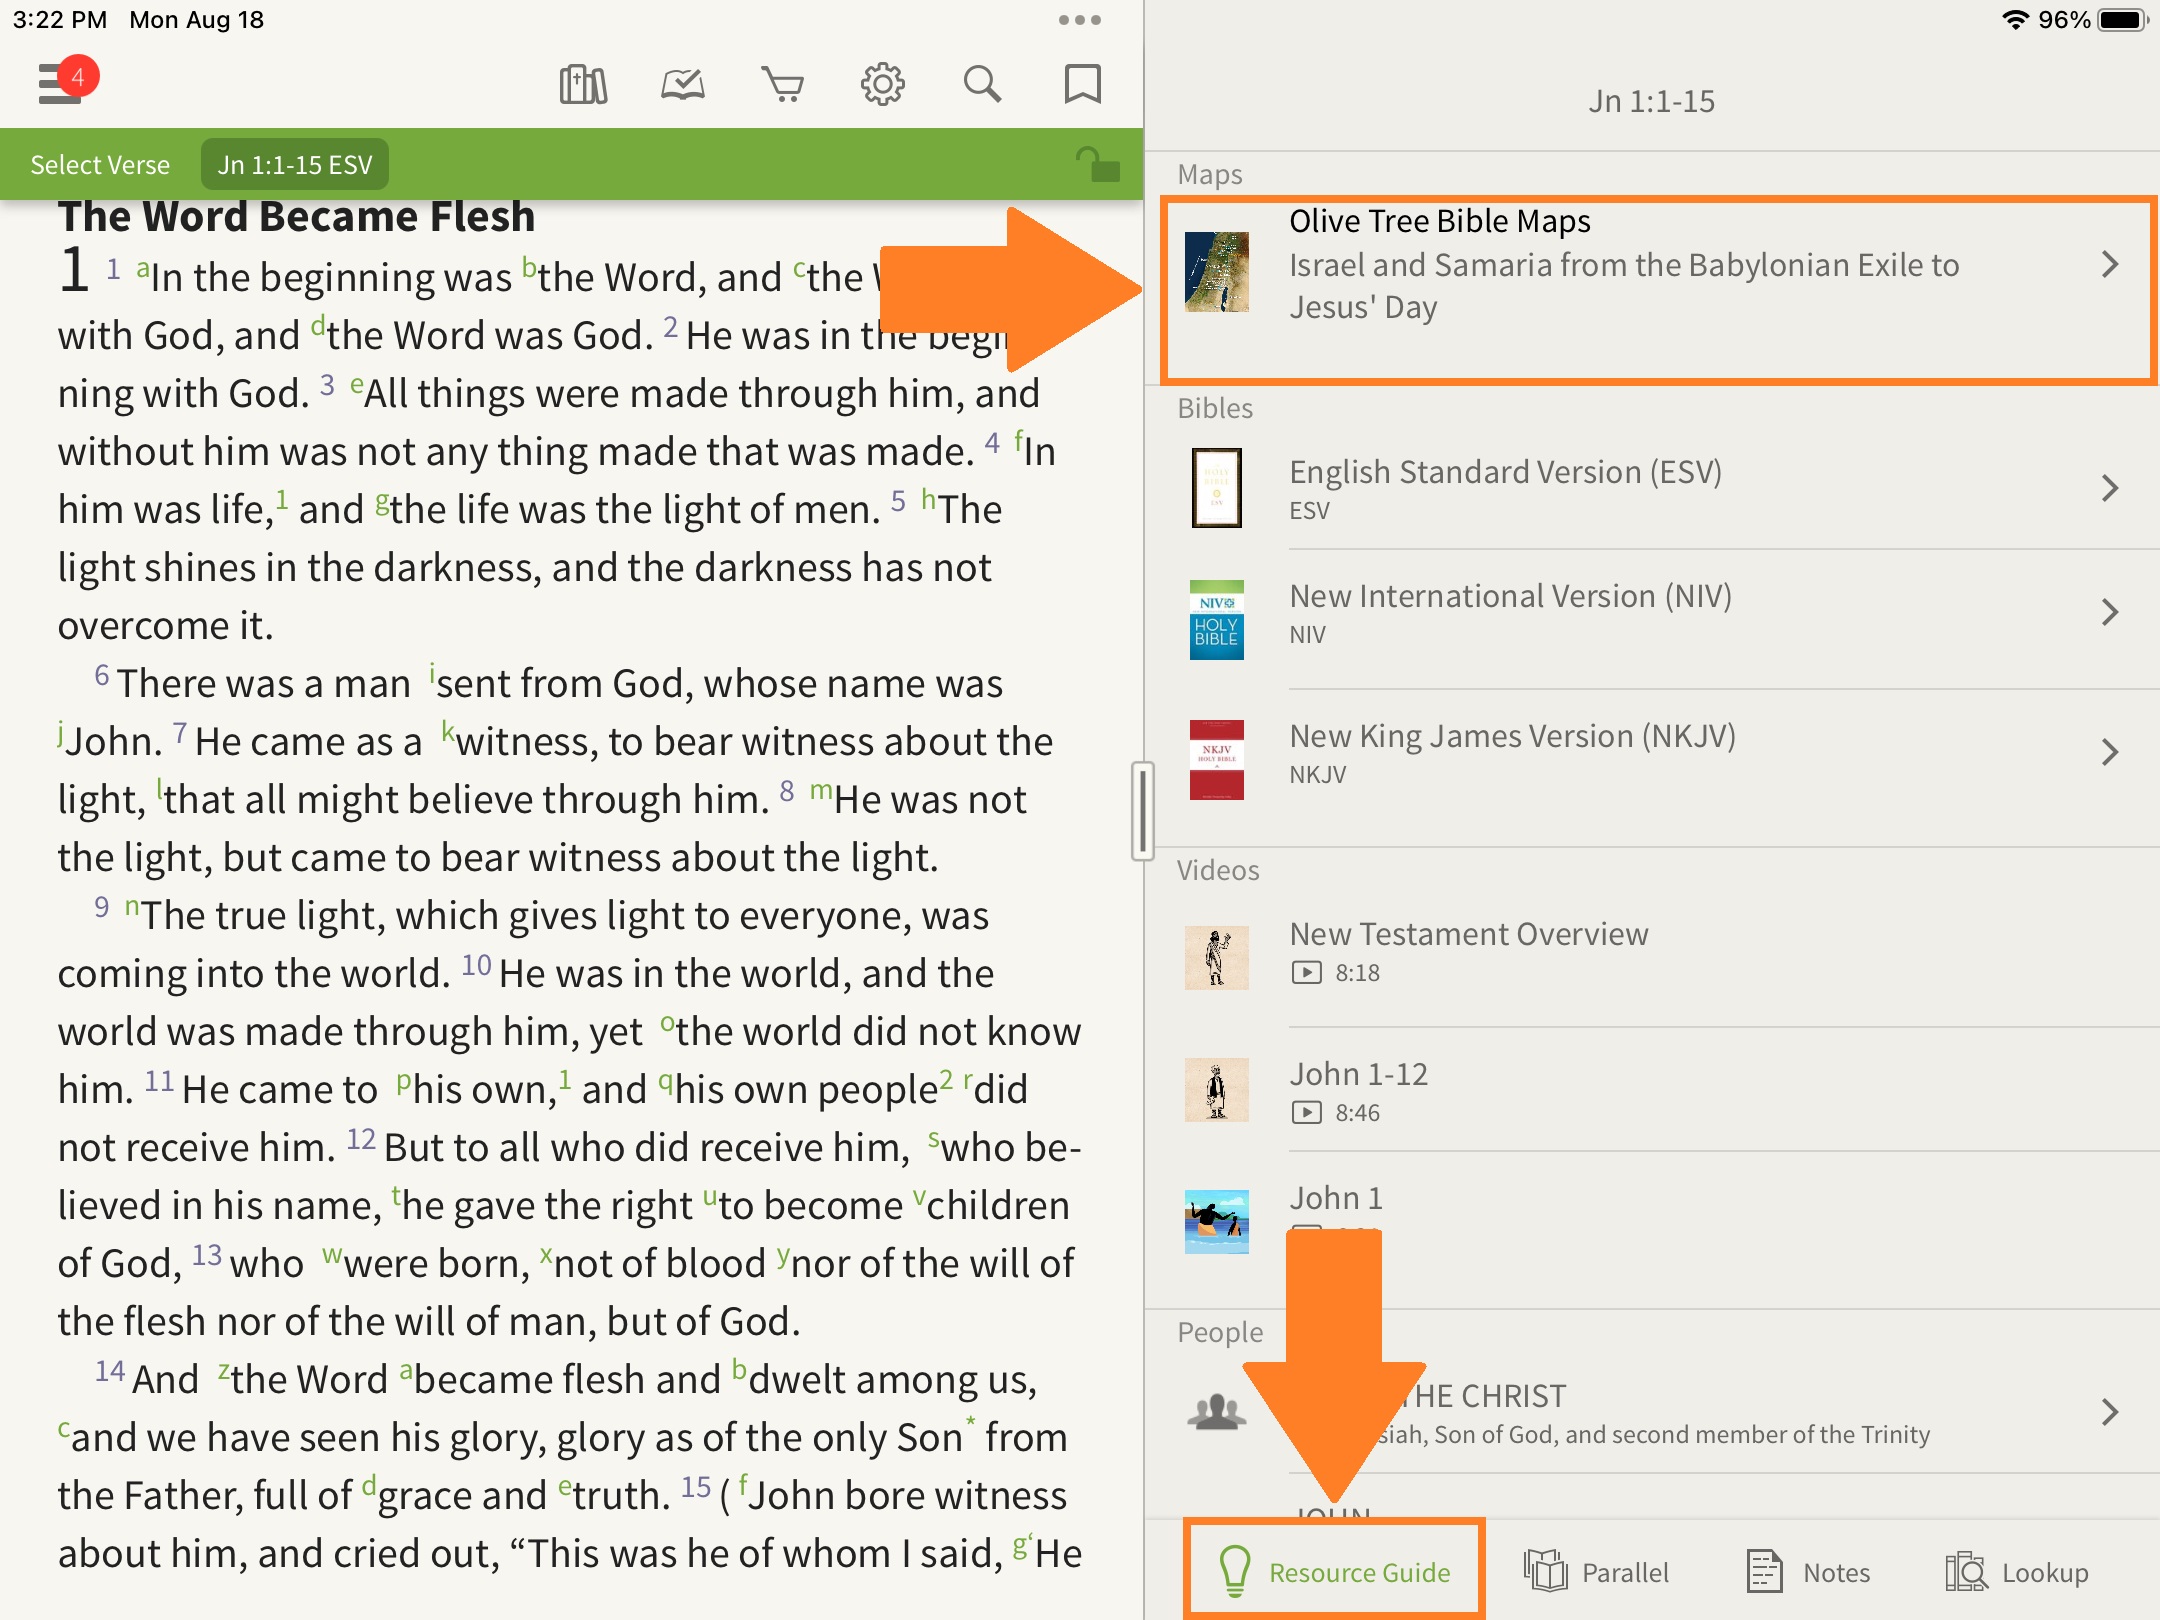Tap verse number 13 marker

[x=207, y=1254]
